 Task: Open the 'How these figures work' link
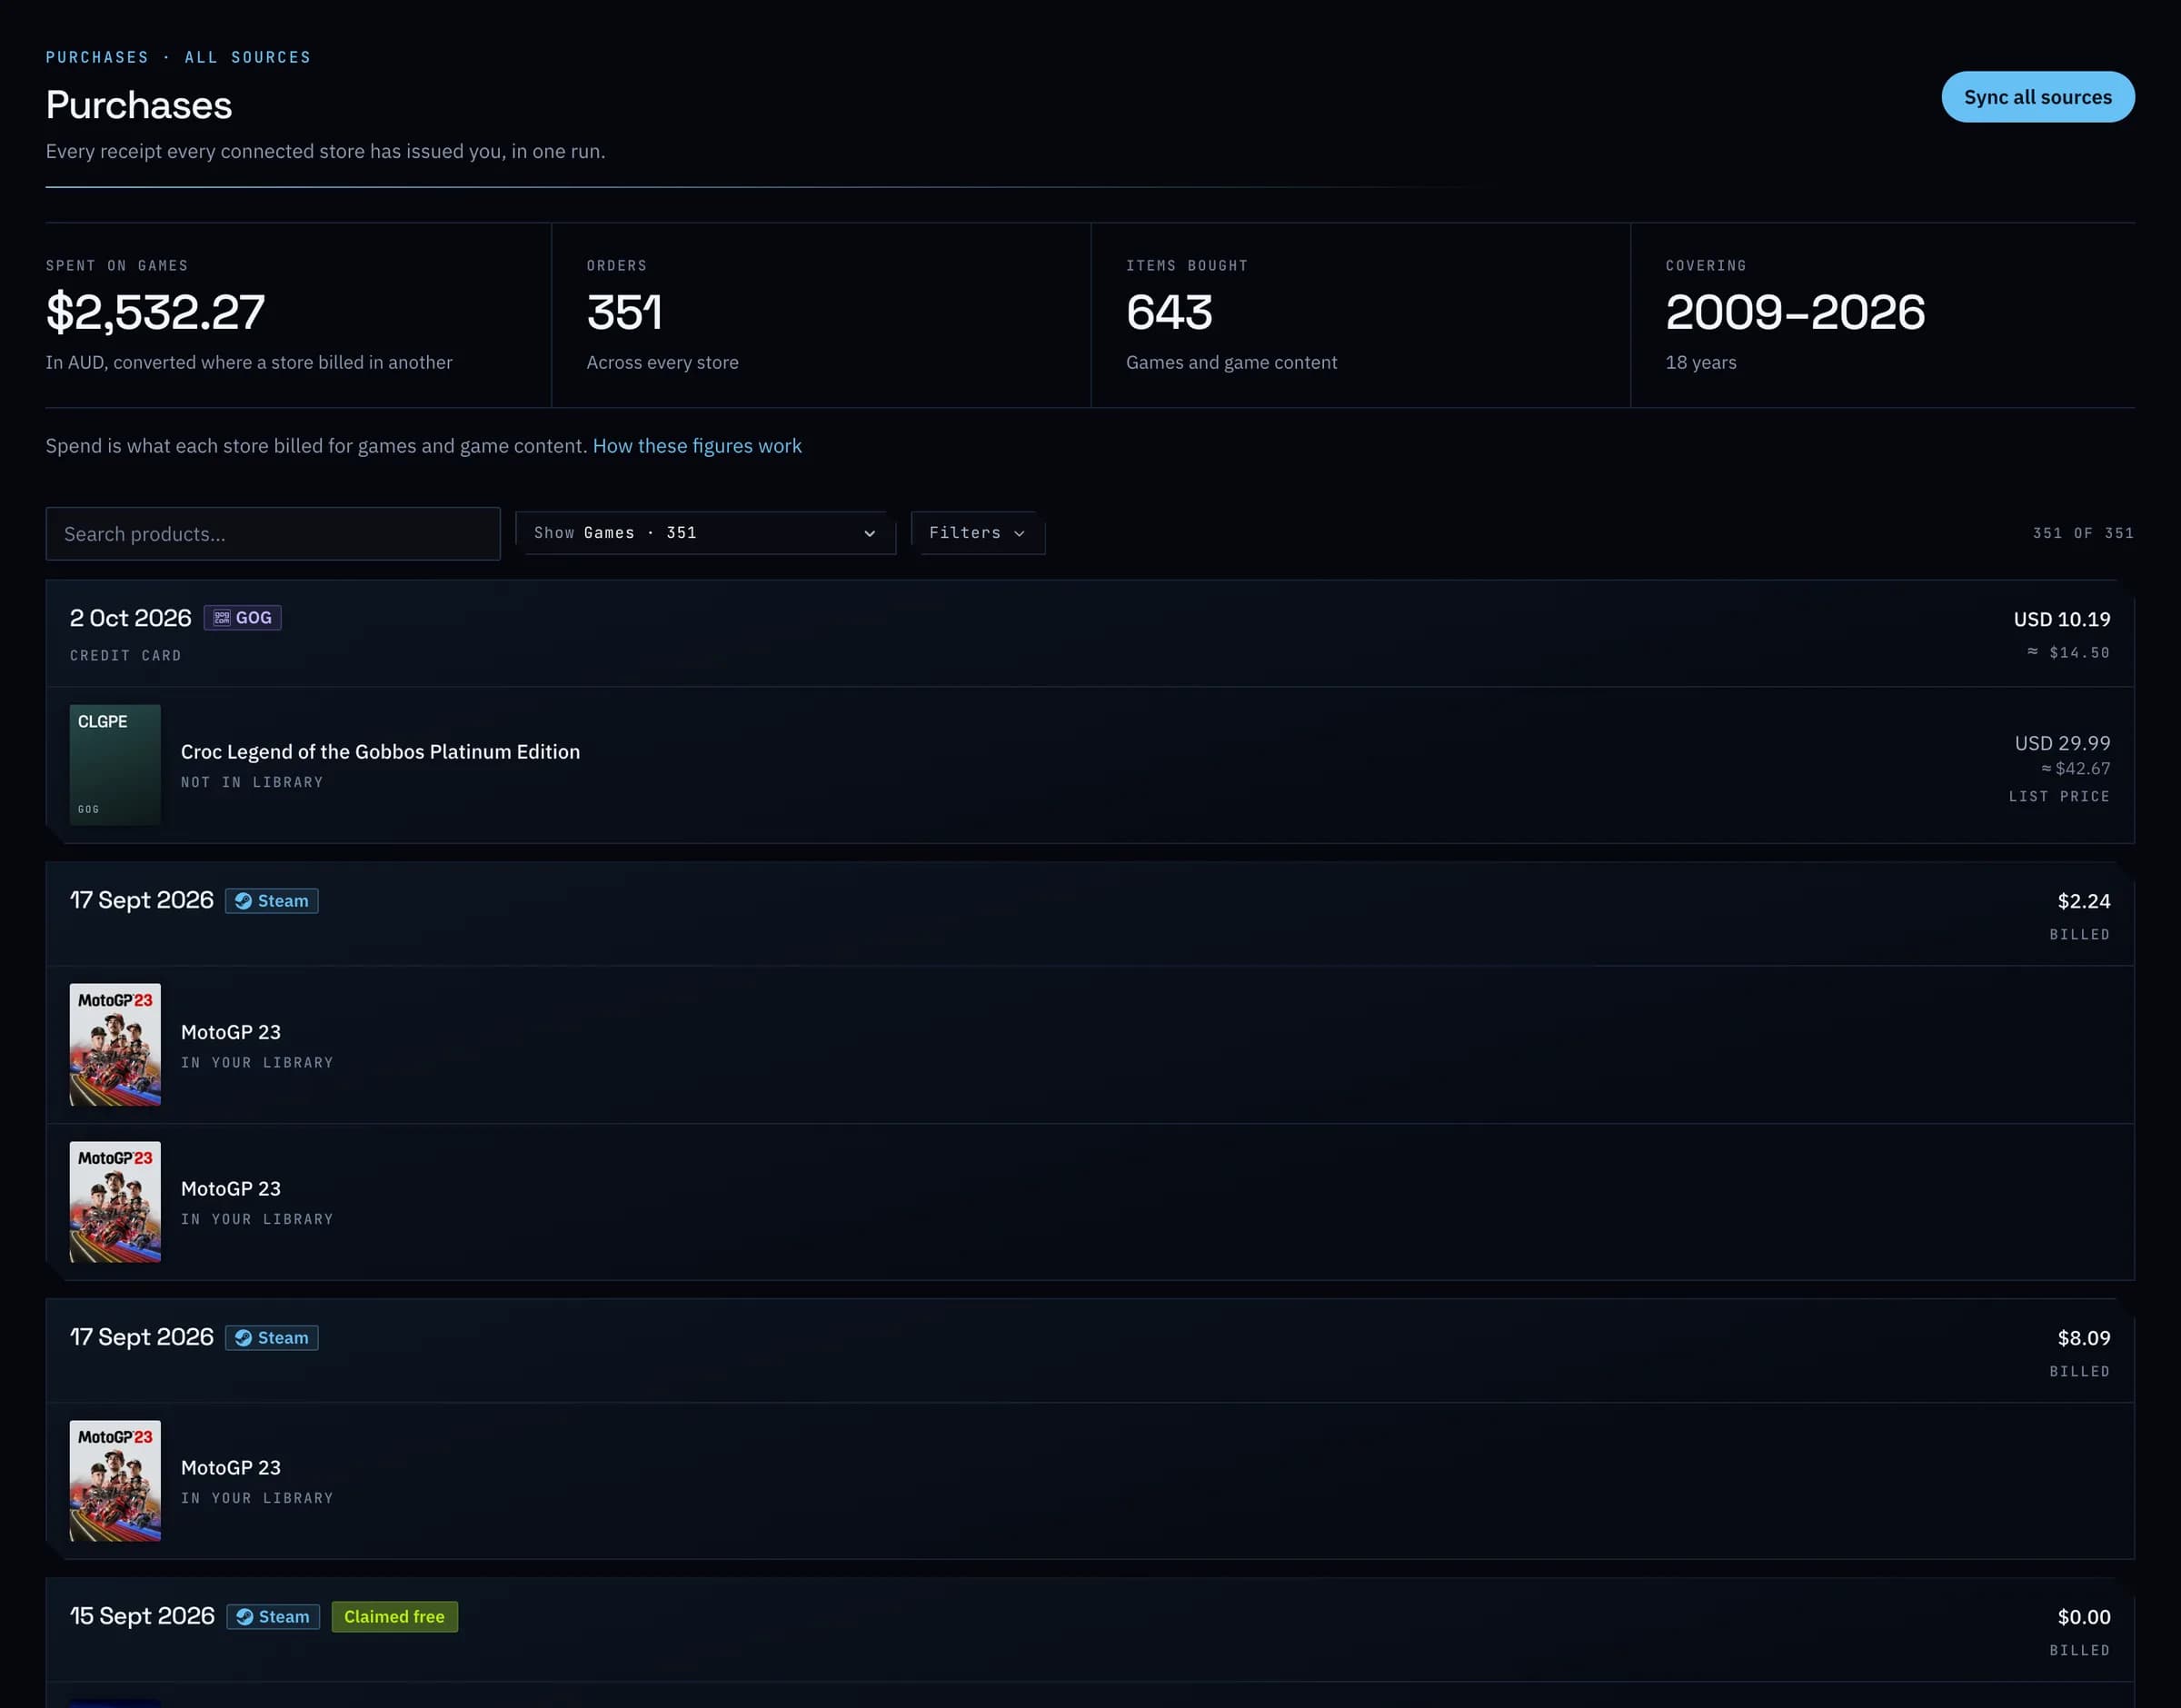click(x=697, y=446)
